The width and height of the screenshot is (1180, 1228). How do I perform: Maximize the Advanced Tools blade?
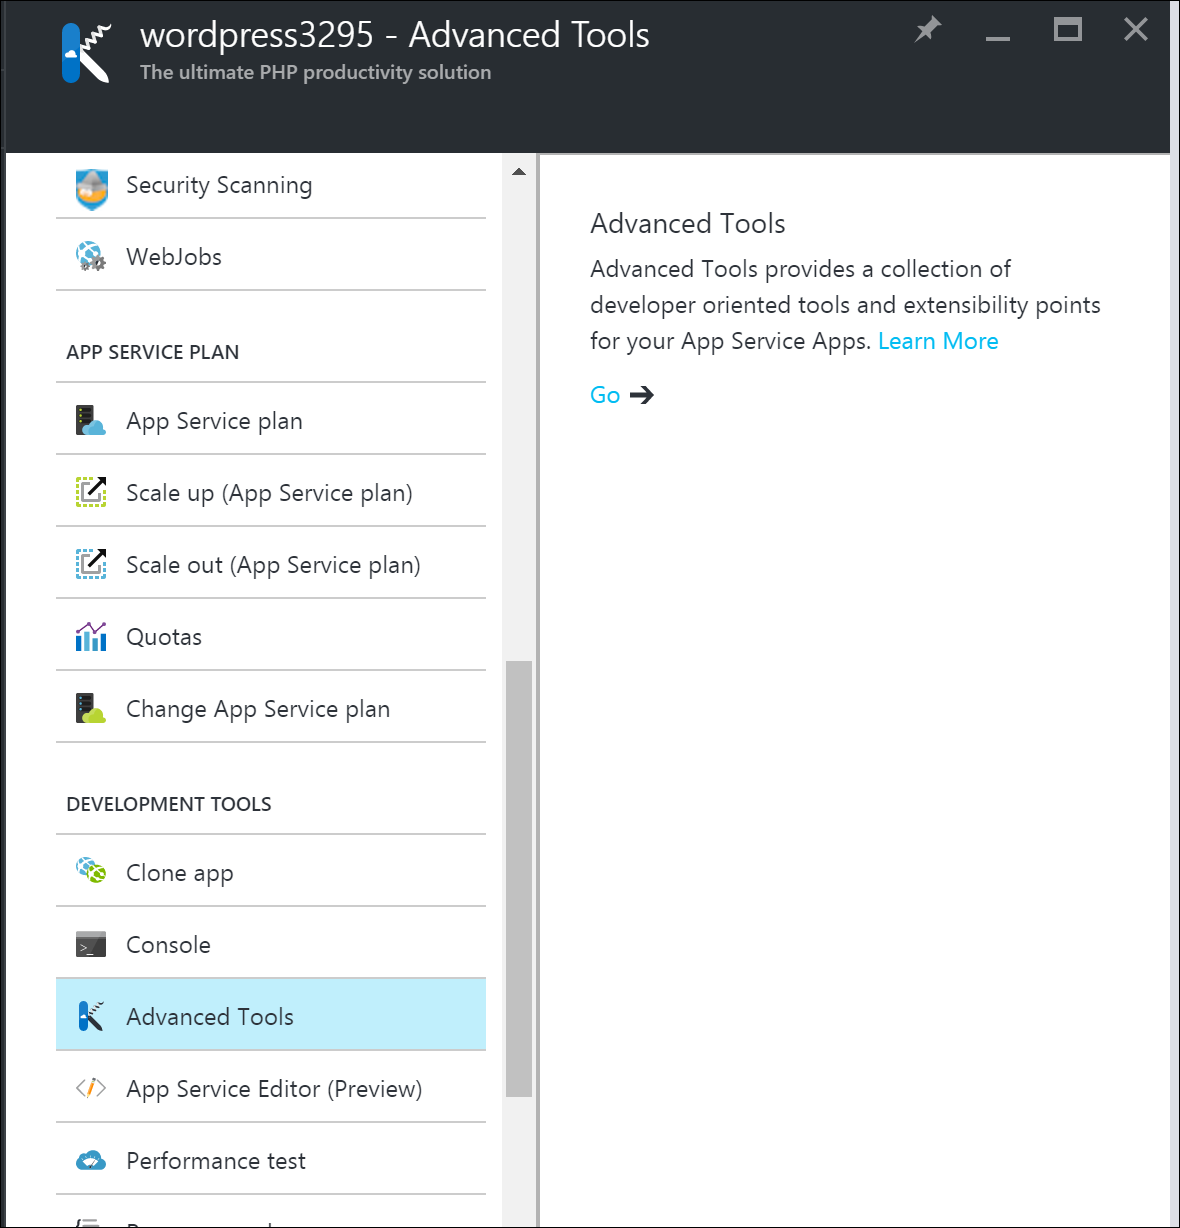1068,30
